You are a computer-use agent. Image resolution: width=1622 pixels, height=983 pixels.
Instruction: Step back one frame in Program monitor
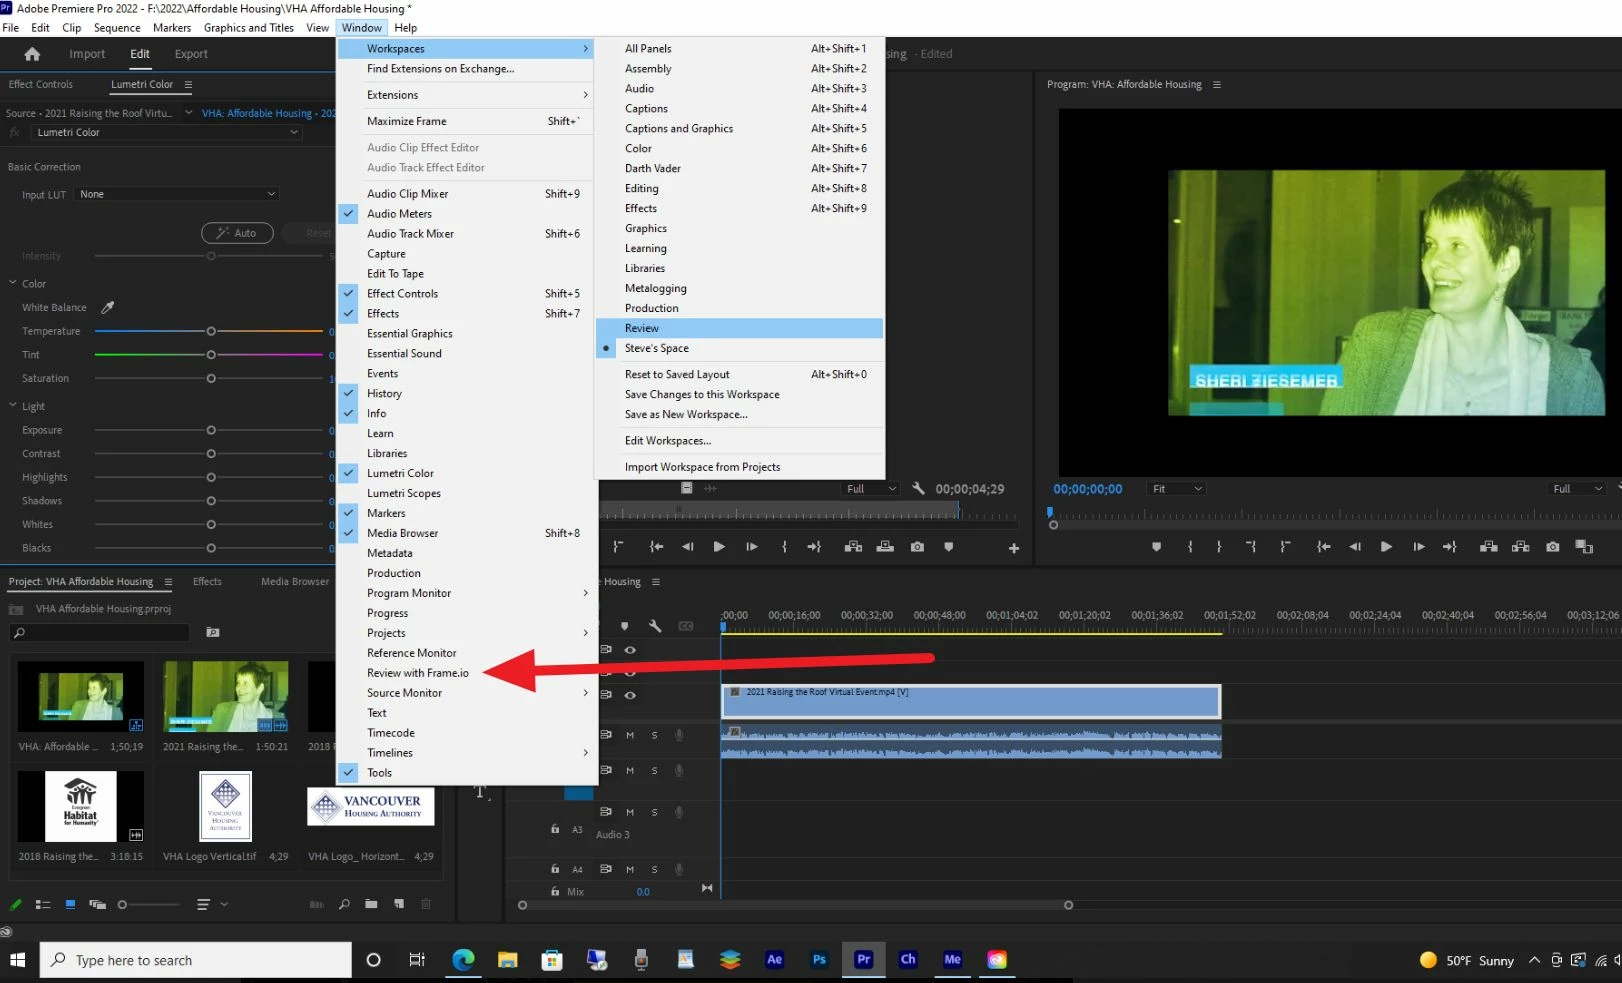click(1355, 547)
